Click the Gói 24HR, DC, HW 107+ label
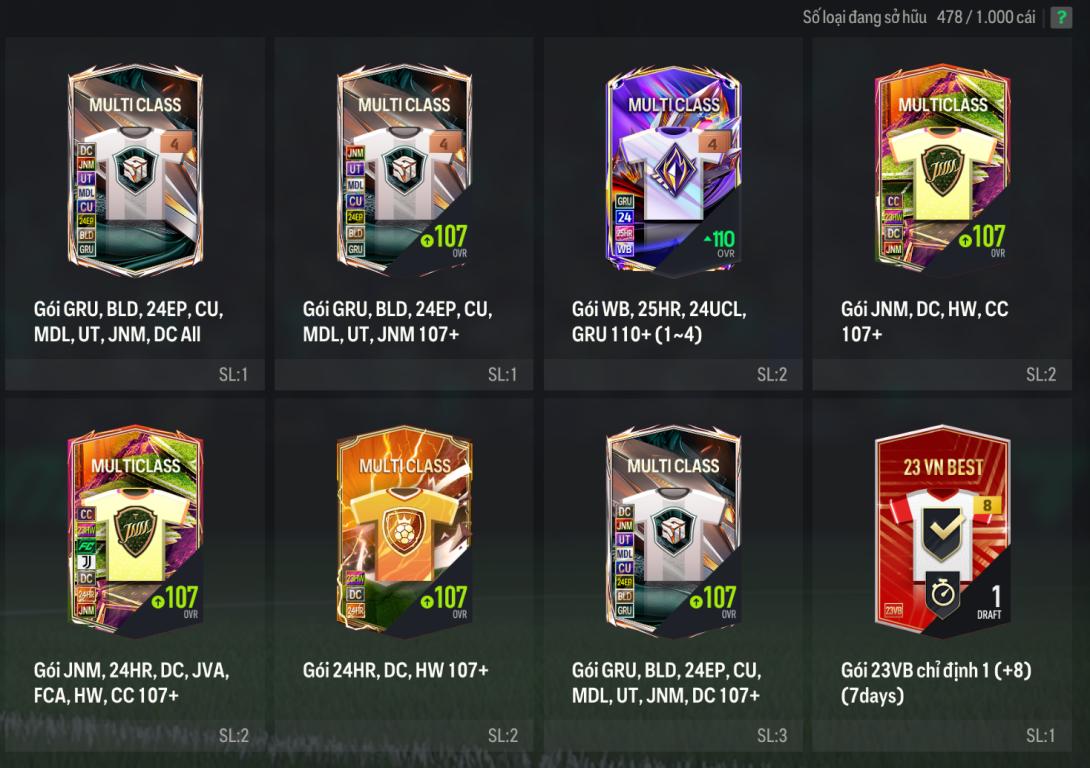 click(395, 670)
